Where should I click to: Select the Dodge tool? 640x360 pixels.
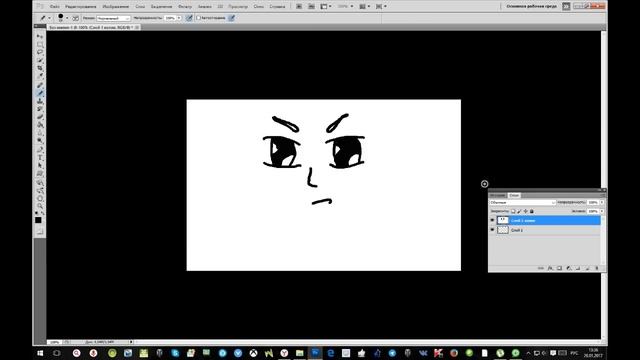pyautogui.click(x=40, y=140)
